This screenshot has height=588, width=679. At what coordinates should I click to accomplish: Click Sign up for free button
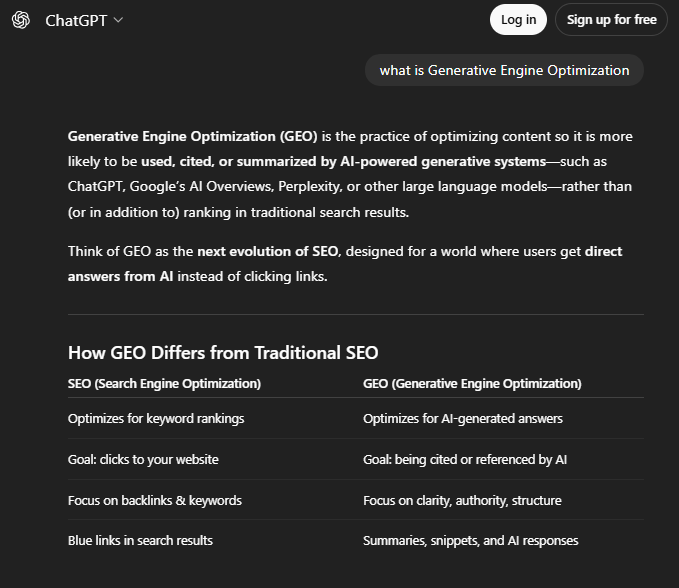point(611,19)
